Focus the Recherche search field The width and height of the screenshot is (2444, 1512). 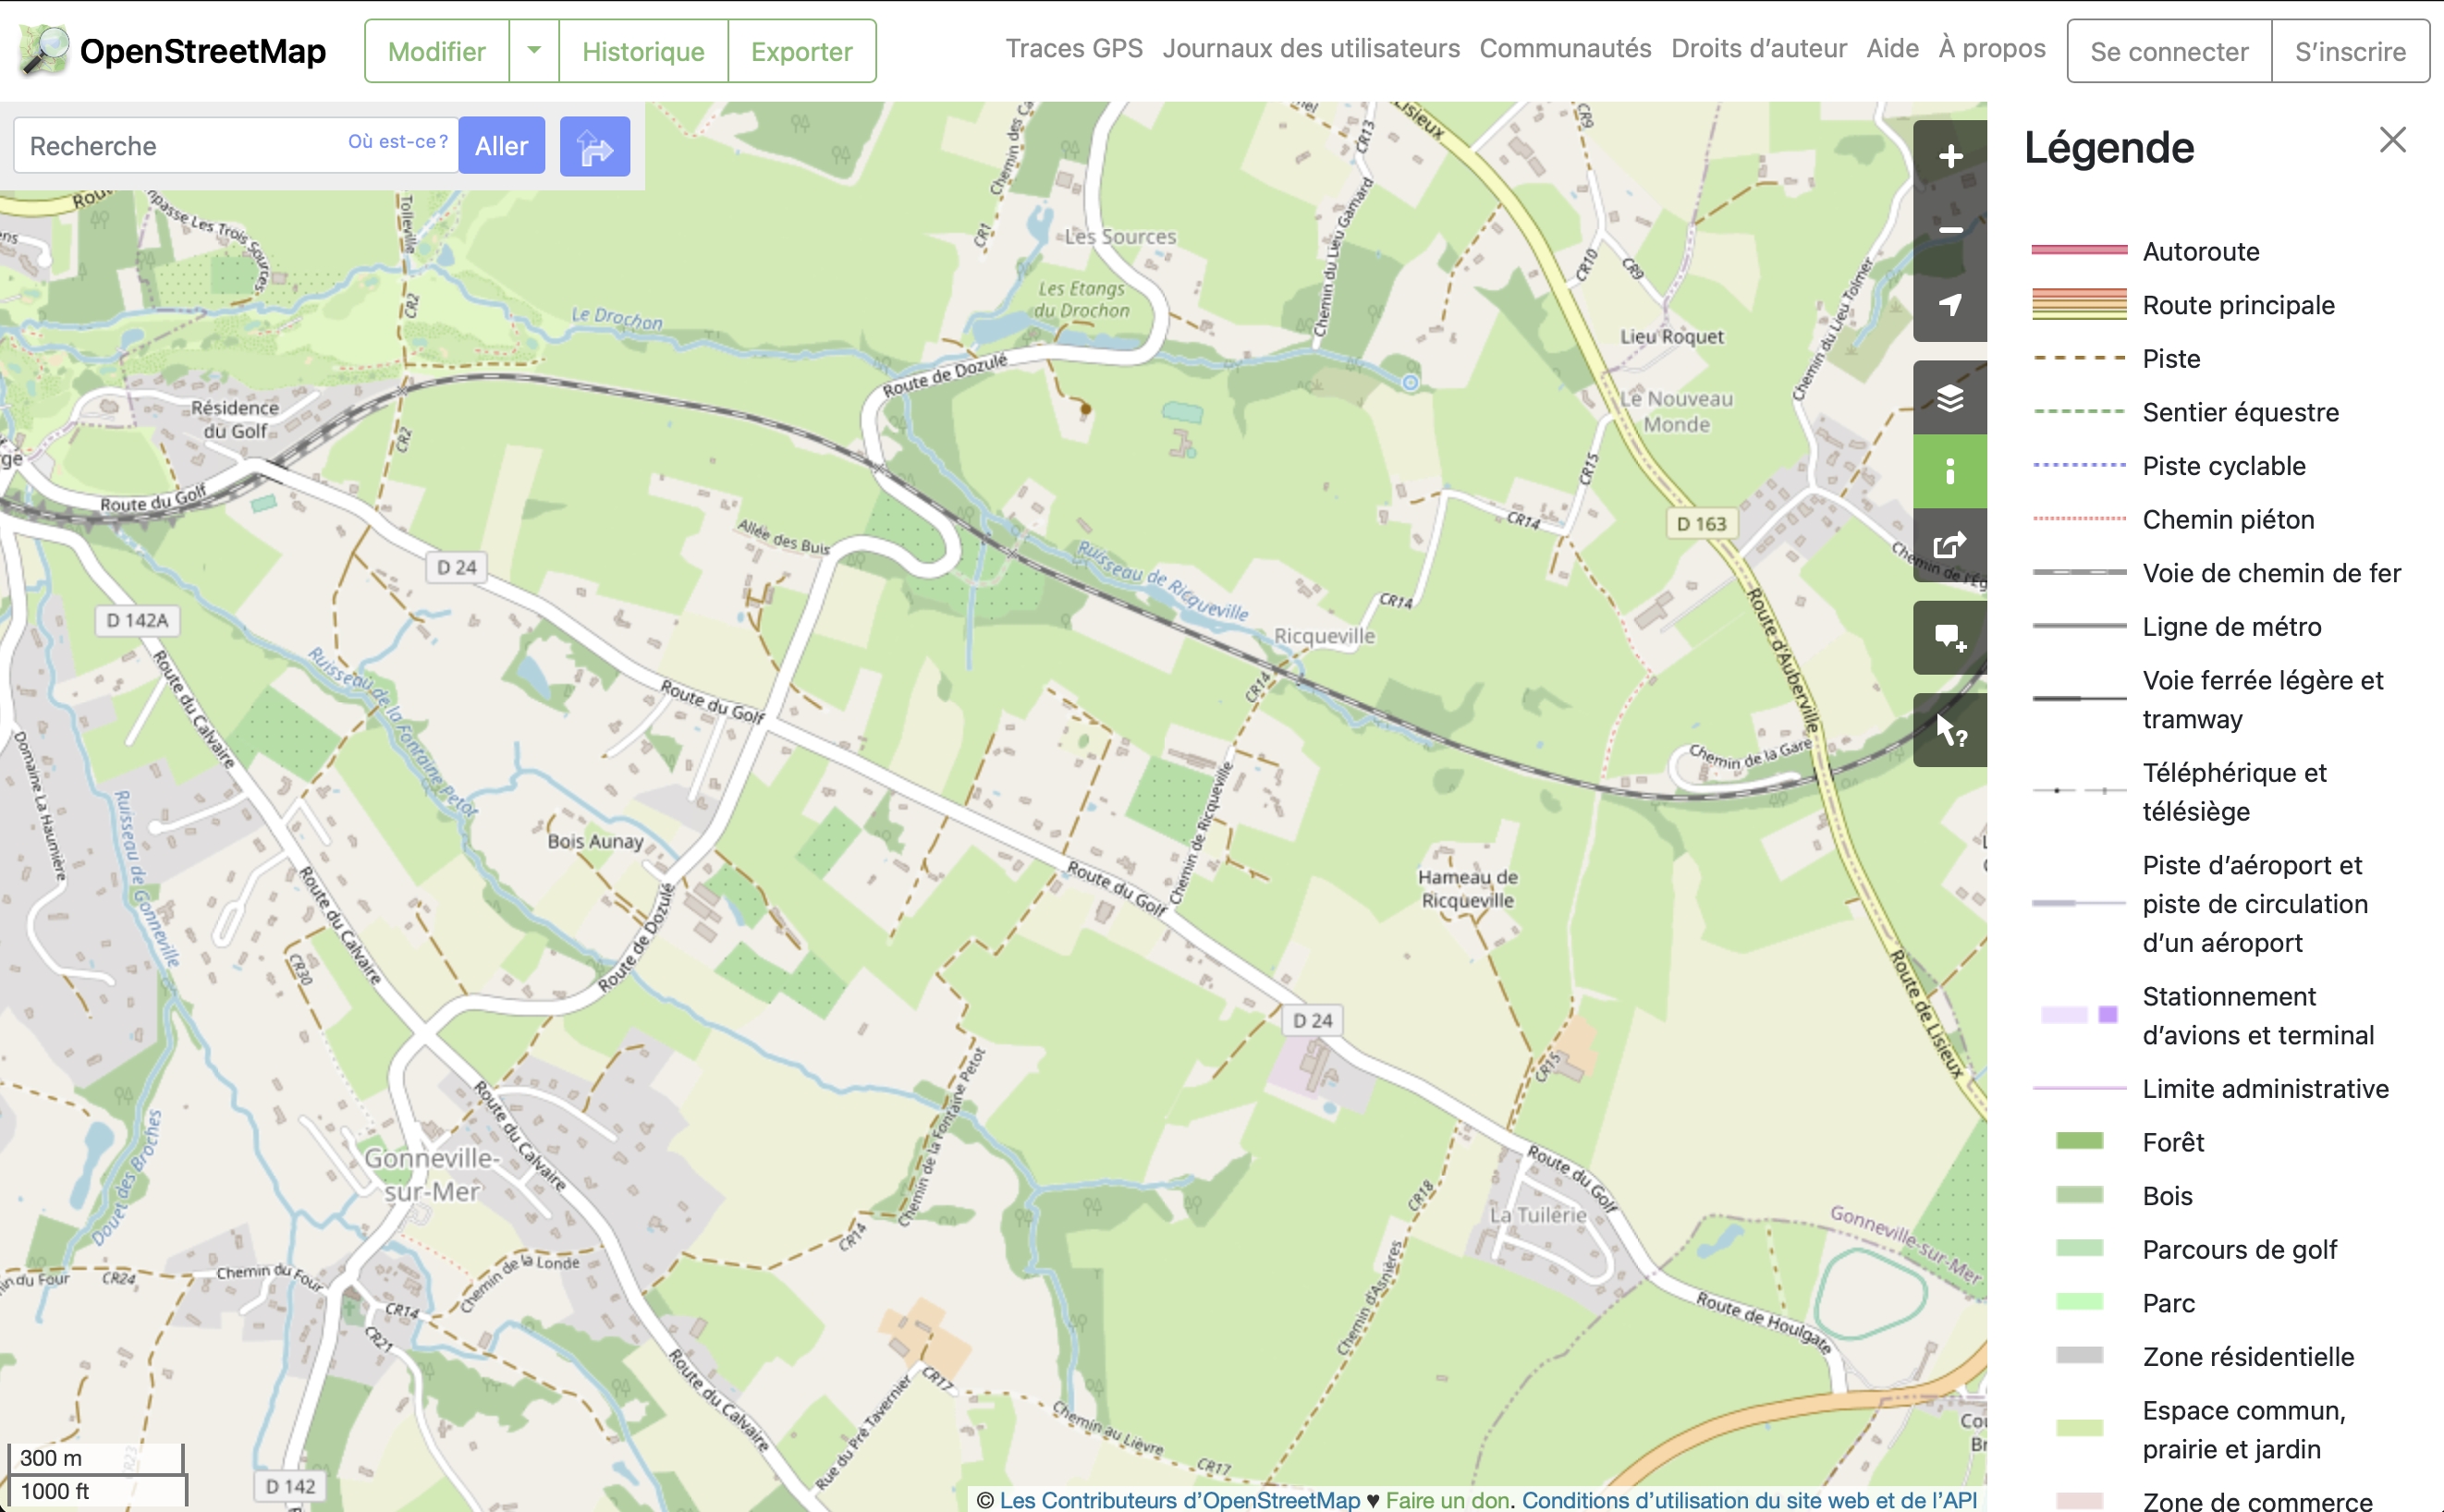point(235,146)
